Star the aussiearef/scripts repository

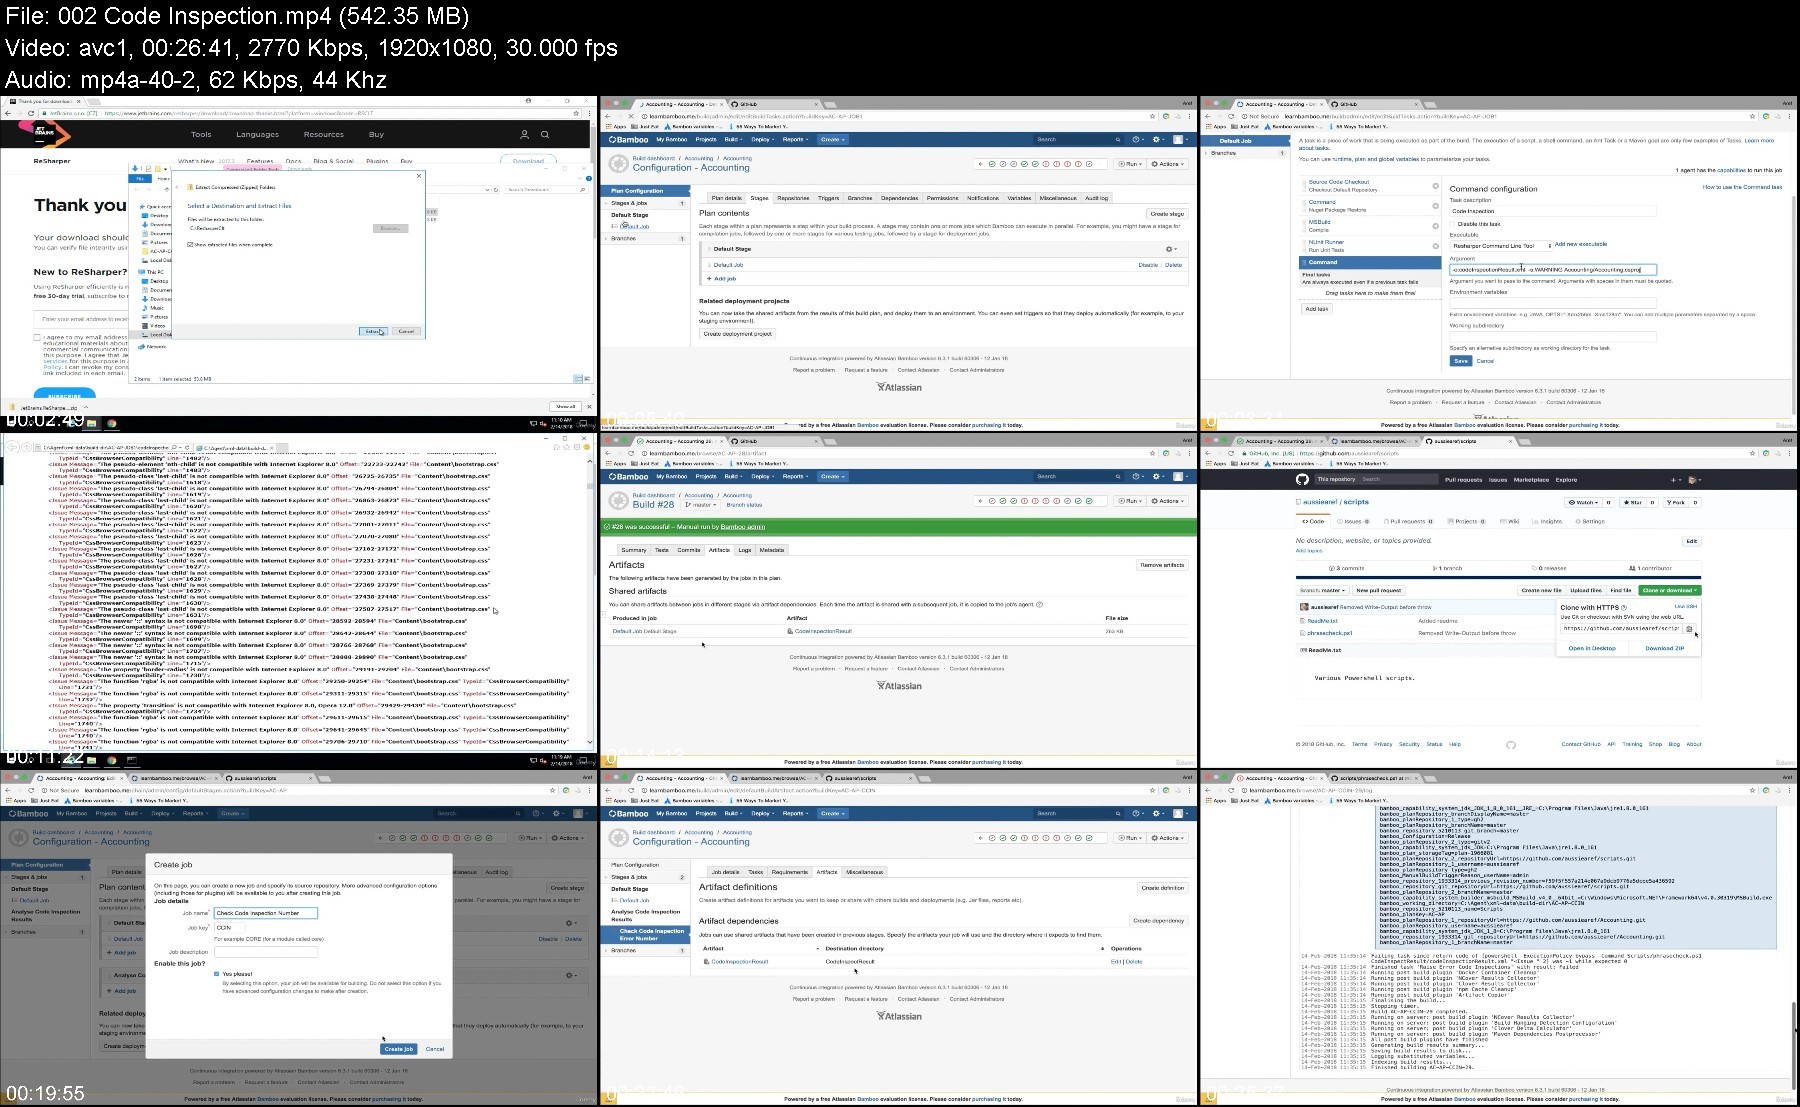tap(1633, 502)
